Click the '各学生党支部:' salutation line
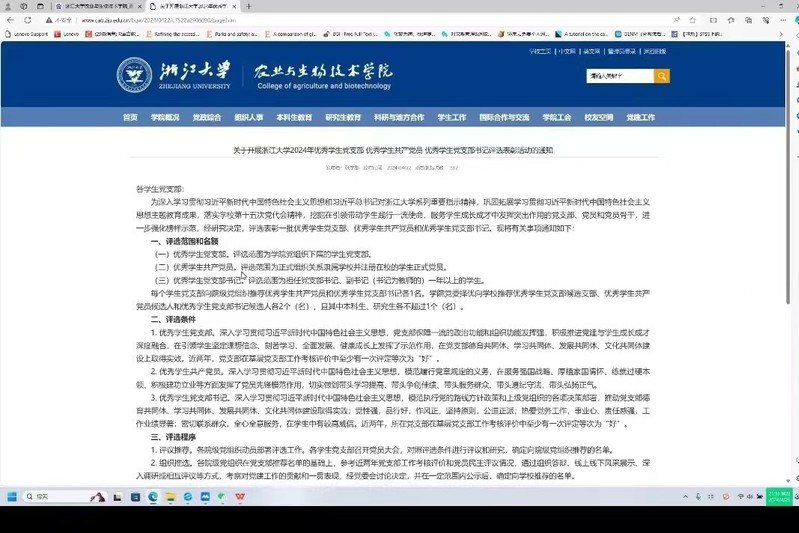The image size is (799, 533). point(160,189)
